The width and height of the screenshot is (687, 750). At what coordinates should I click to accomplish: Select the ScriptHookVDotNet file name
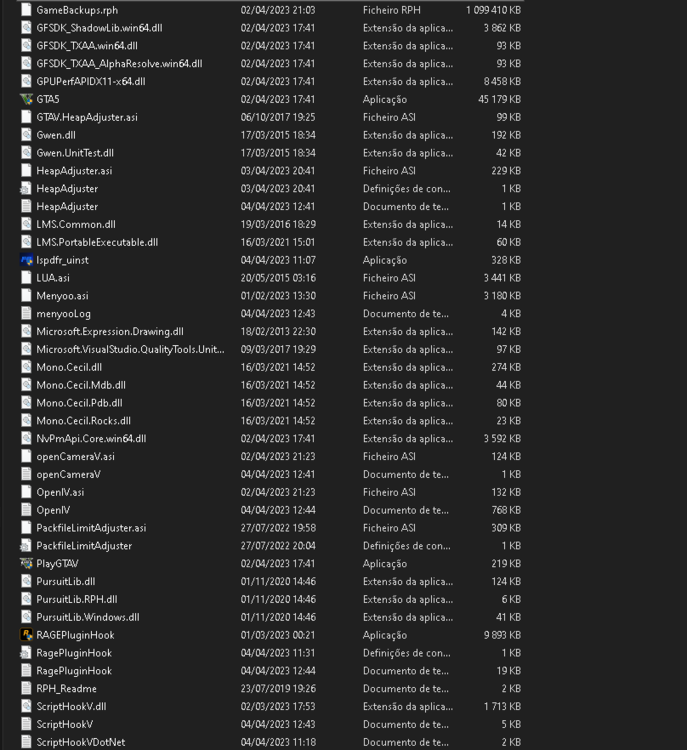pyautogui.click(x=81, y=742)
